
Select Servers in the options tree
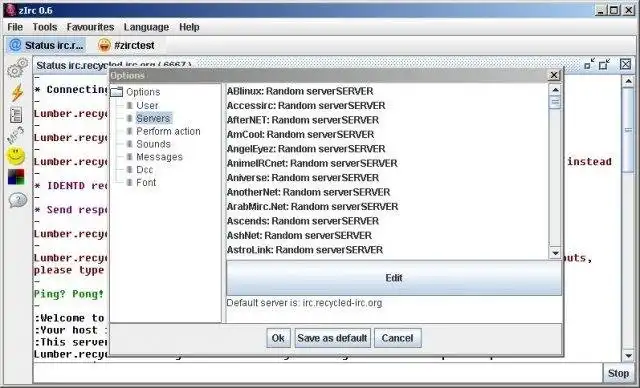click(x=153, y=118)
